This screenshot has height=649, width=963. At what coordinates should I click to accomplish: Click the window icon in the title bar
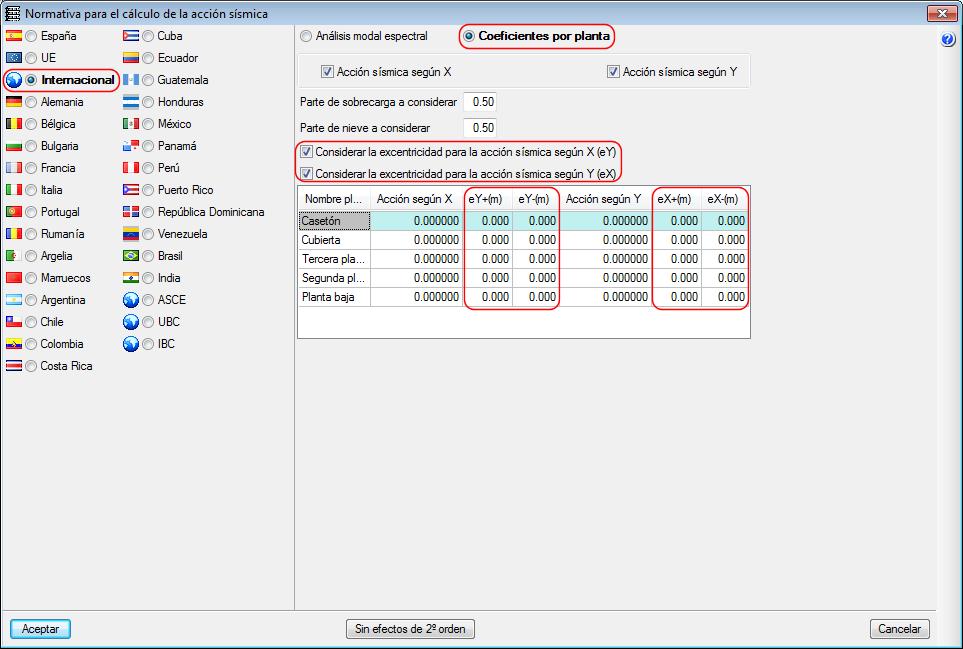pyautogui.click(x=12, y=13)
